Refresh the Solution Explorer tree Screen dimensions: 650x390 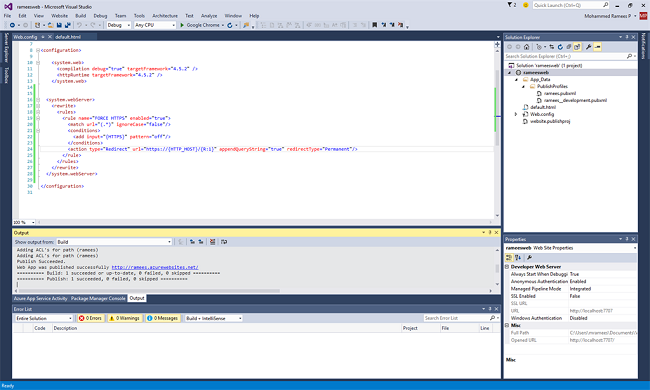(x=560, y=47)
